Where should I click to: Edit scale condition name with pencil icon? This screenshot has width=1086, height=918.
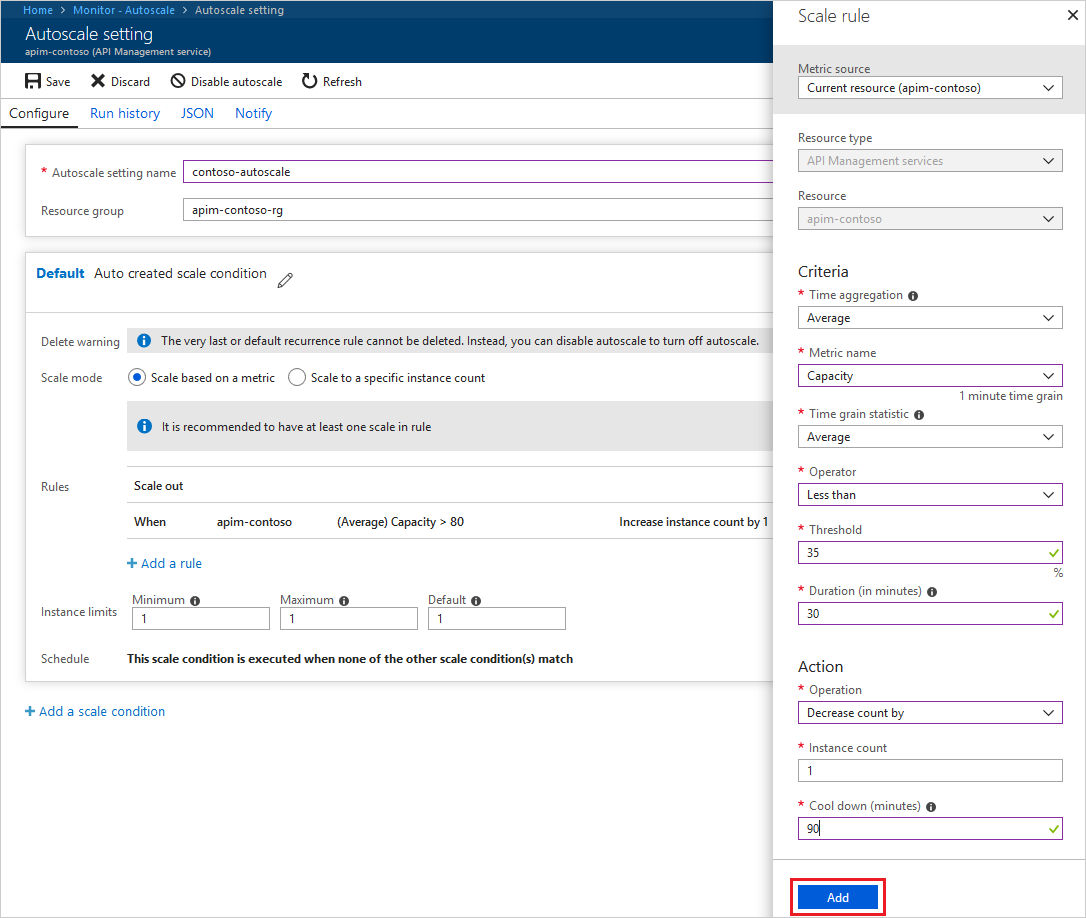285,280
